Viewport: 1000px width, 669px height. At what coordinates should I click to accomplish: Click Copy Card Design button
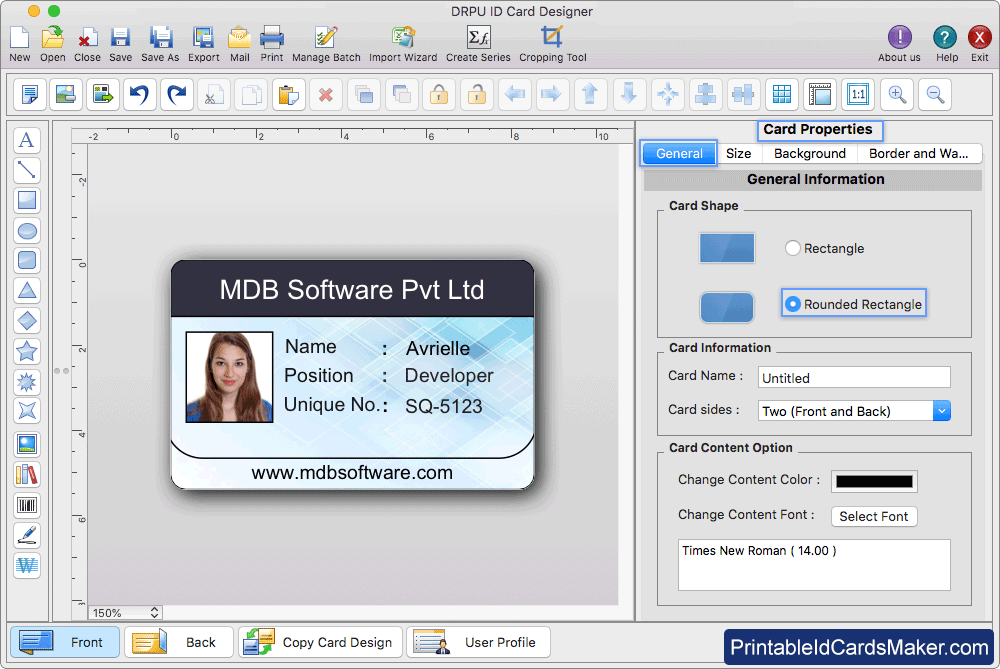320,642
